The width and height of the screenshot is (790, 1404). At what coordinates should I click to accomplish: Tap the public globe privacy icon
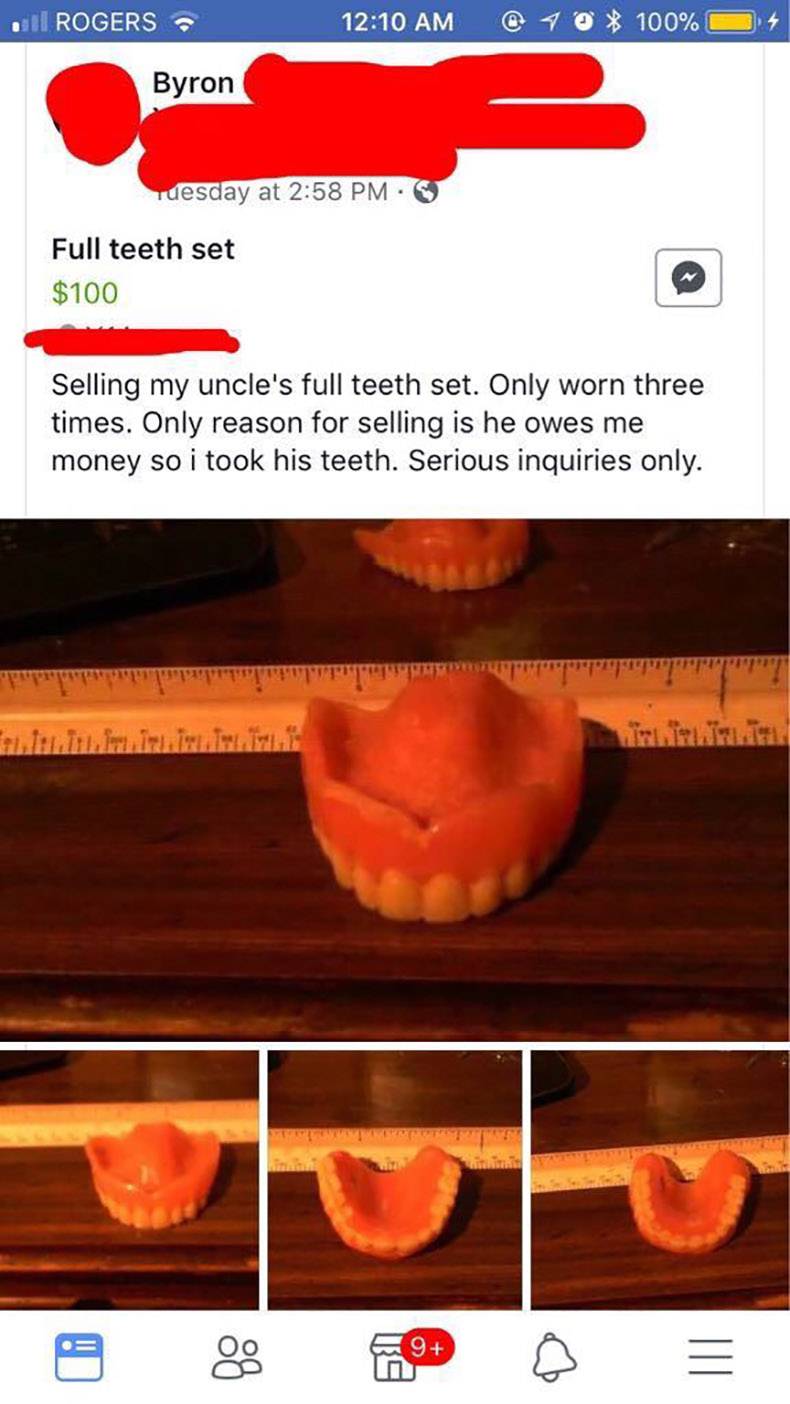tap(424, 192)
